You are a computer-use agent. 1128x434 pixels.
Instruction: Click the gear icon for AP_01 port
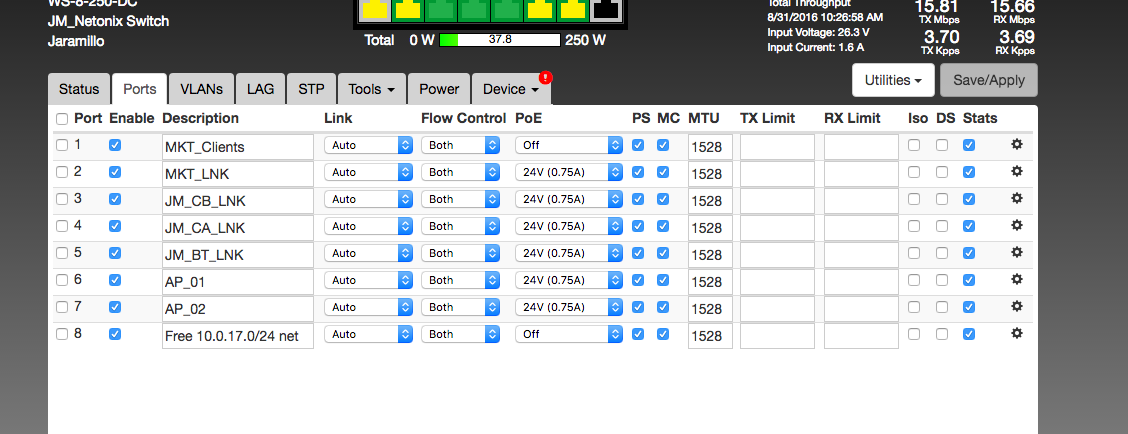pos(1016,280)
